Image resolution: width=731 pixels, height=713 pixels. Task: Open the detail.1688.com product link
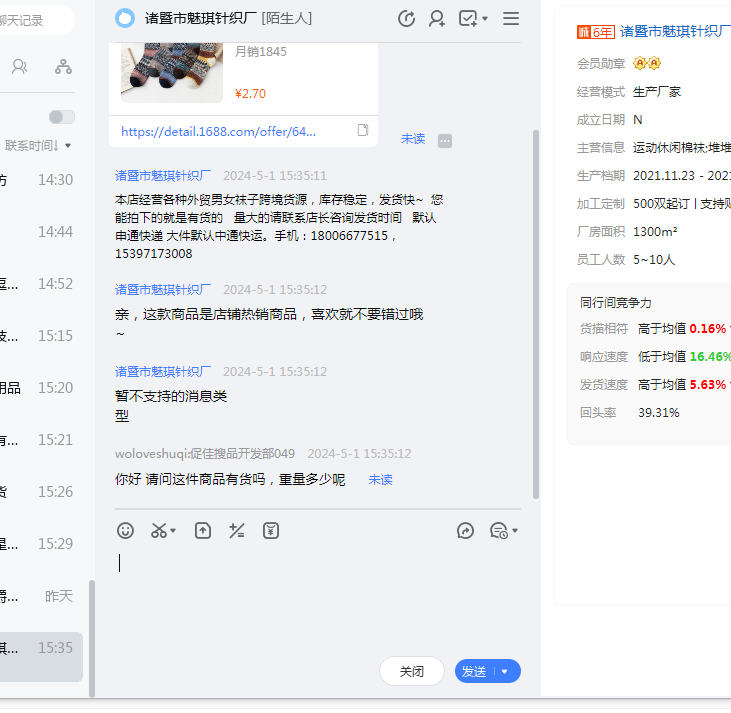(x=218, y=131)
